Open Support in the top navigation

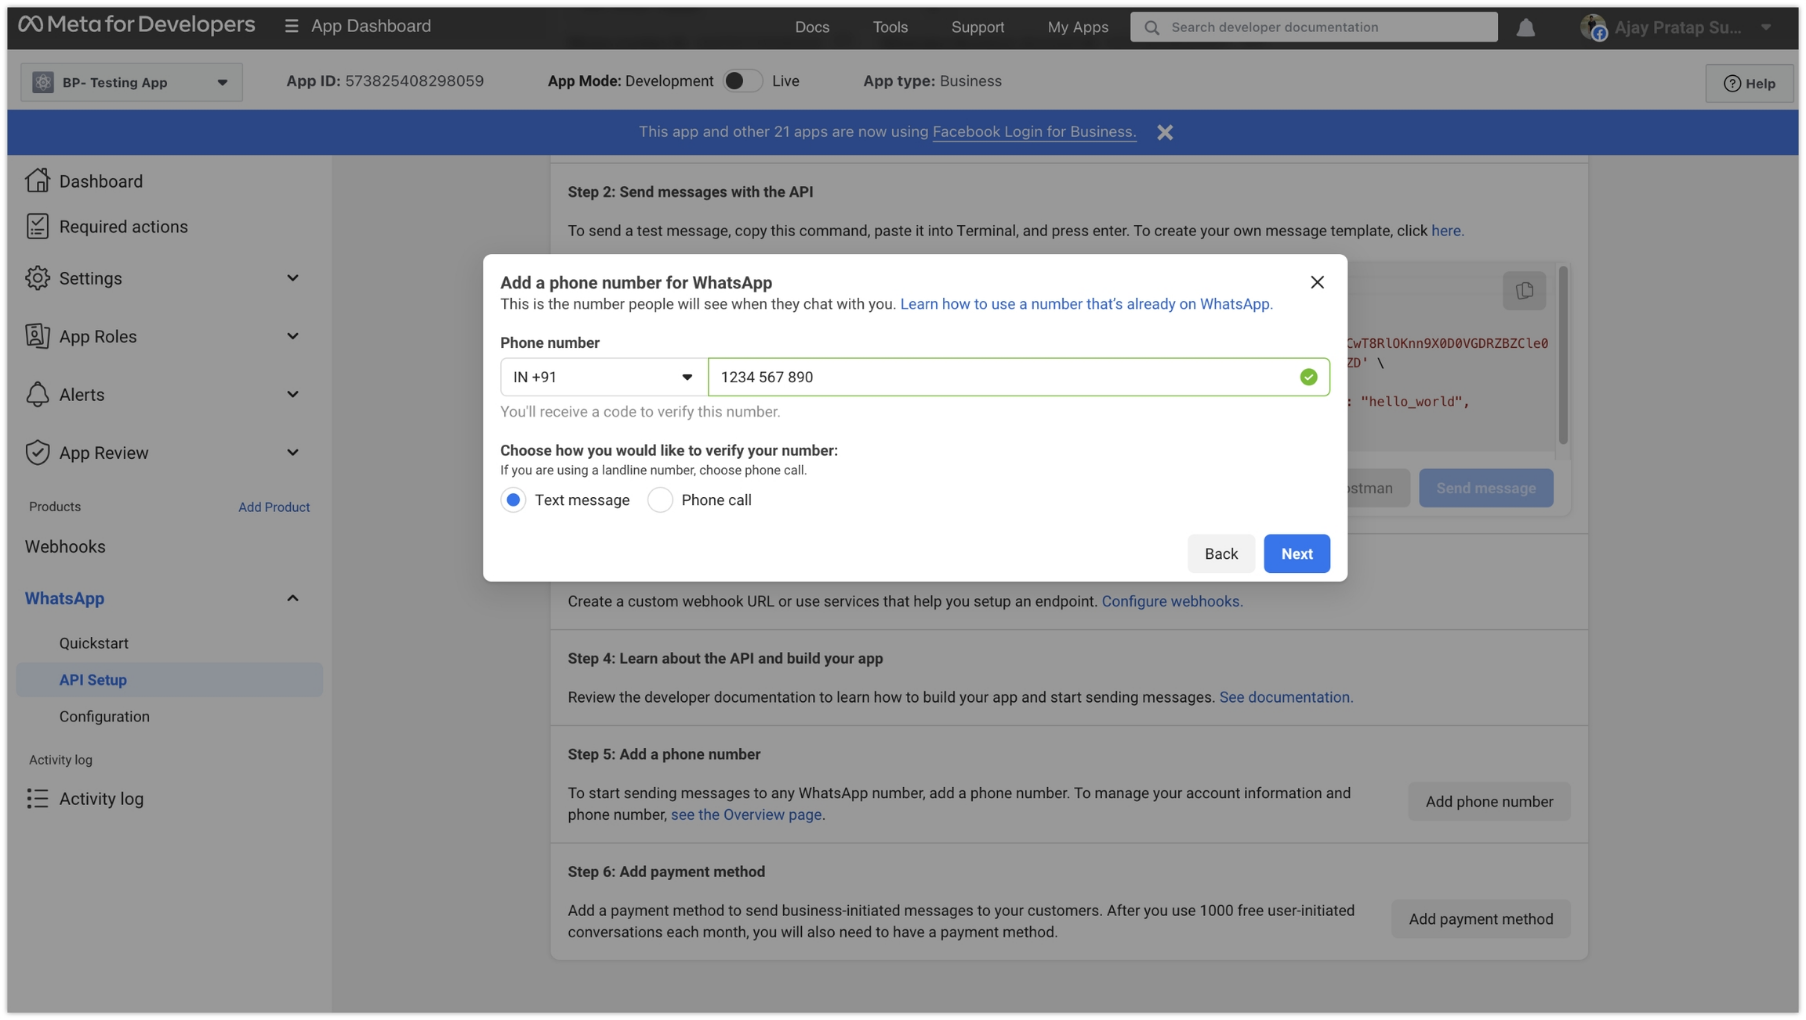point(977,27)
